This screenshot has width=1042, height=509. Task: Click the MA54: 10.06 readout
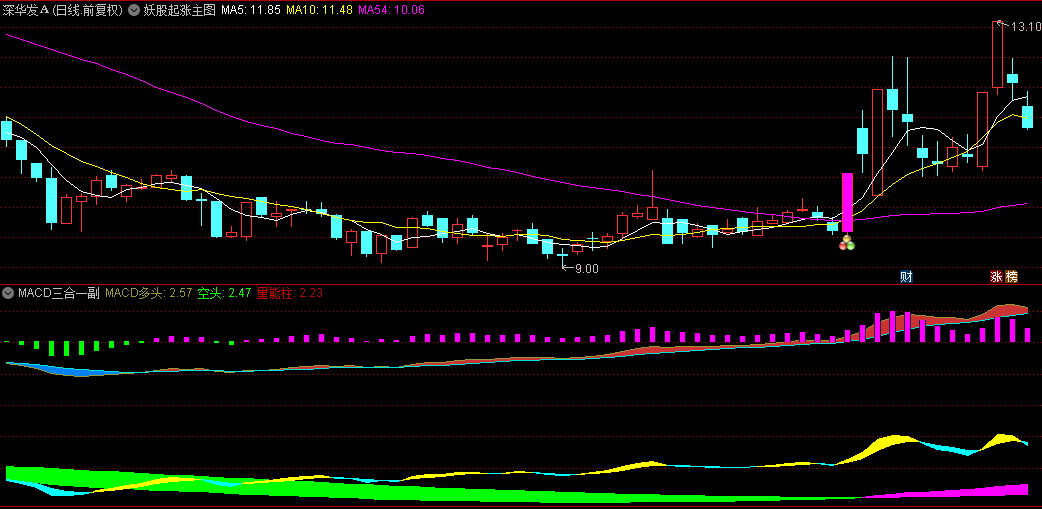(x=391, y=10)
